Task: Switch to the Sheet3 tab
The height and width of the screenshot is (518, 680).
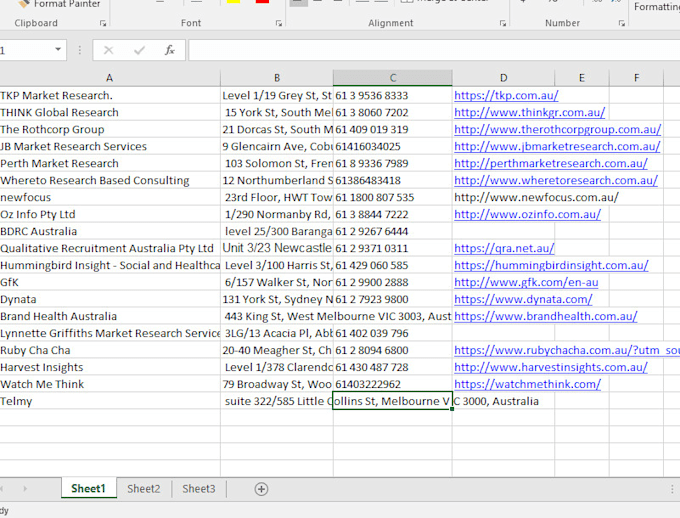Action: 199,488
